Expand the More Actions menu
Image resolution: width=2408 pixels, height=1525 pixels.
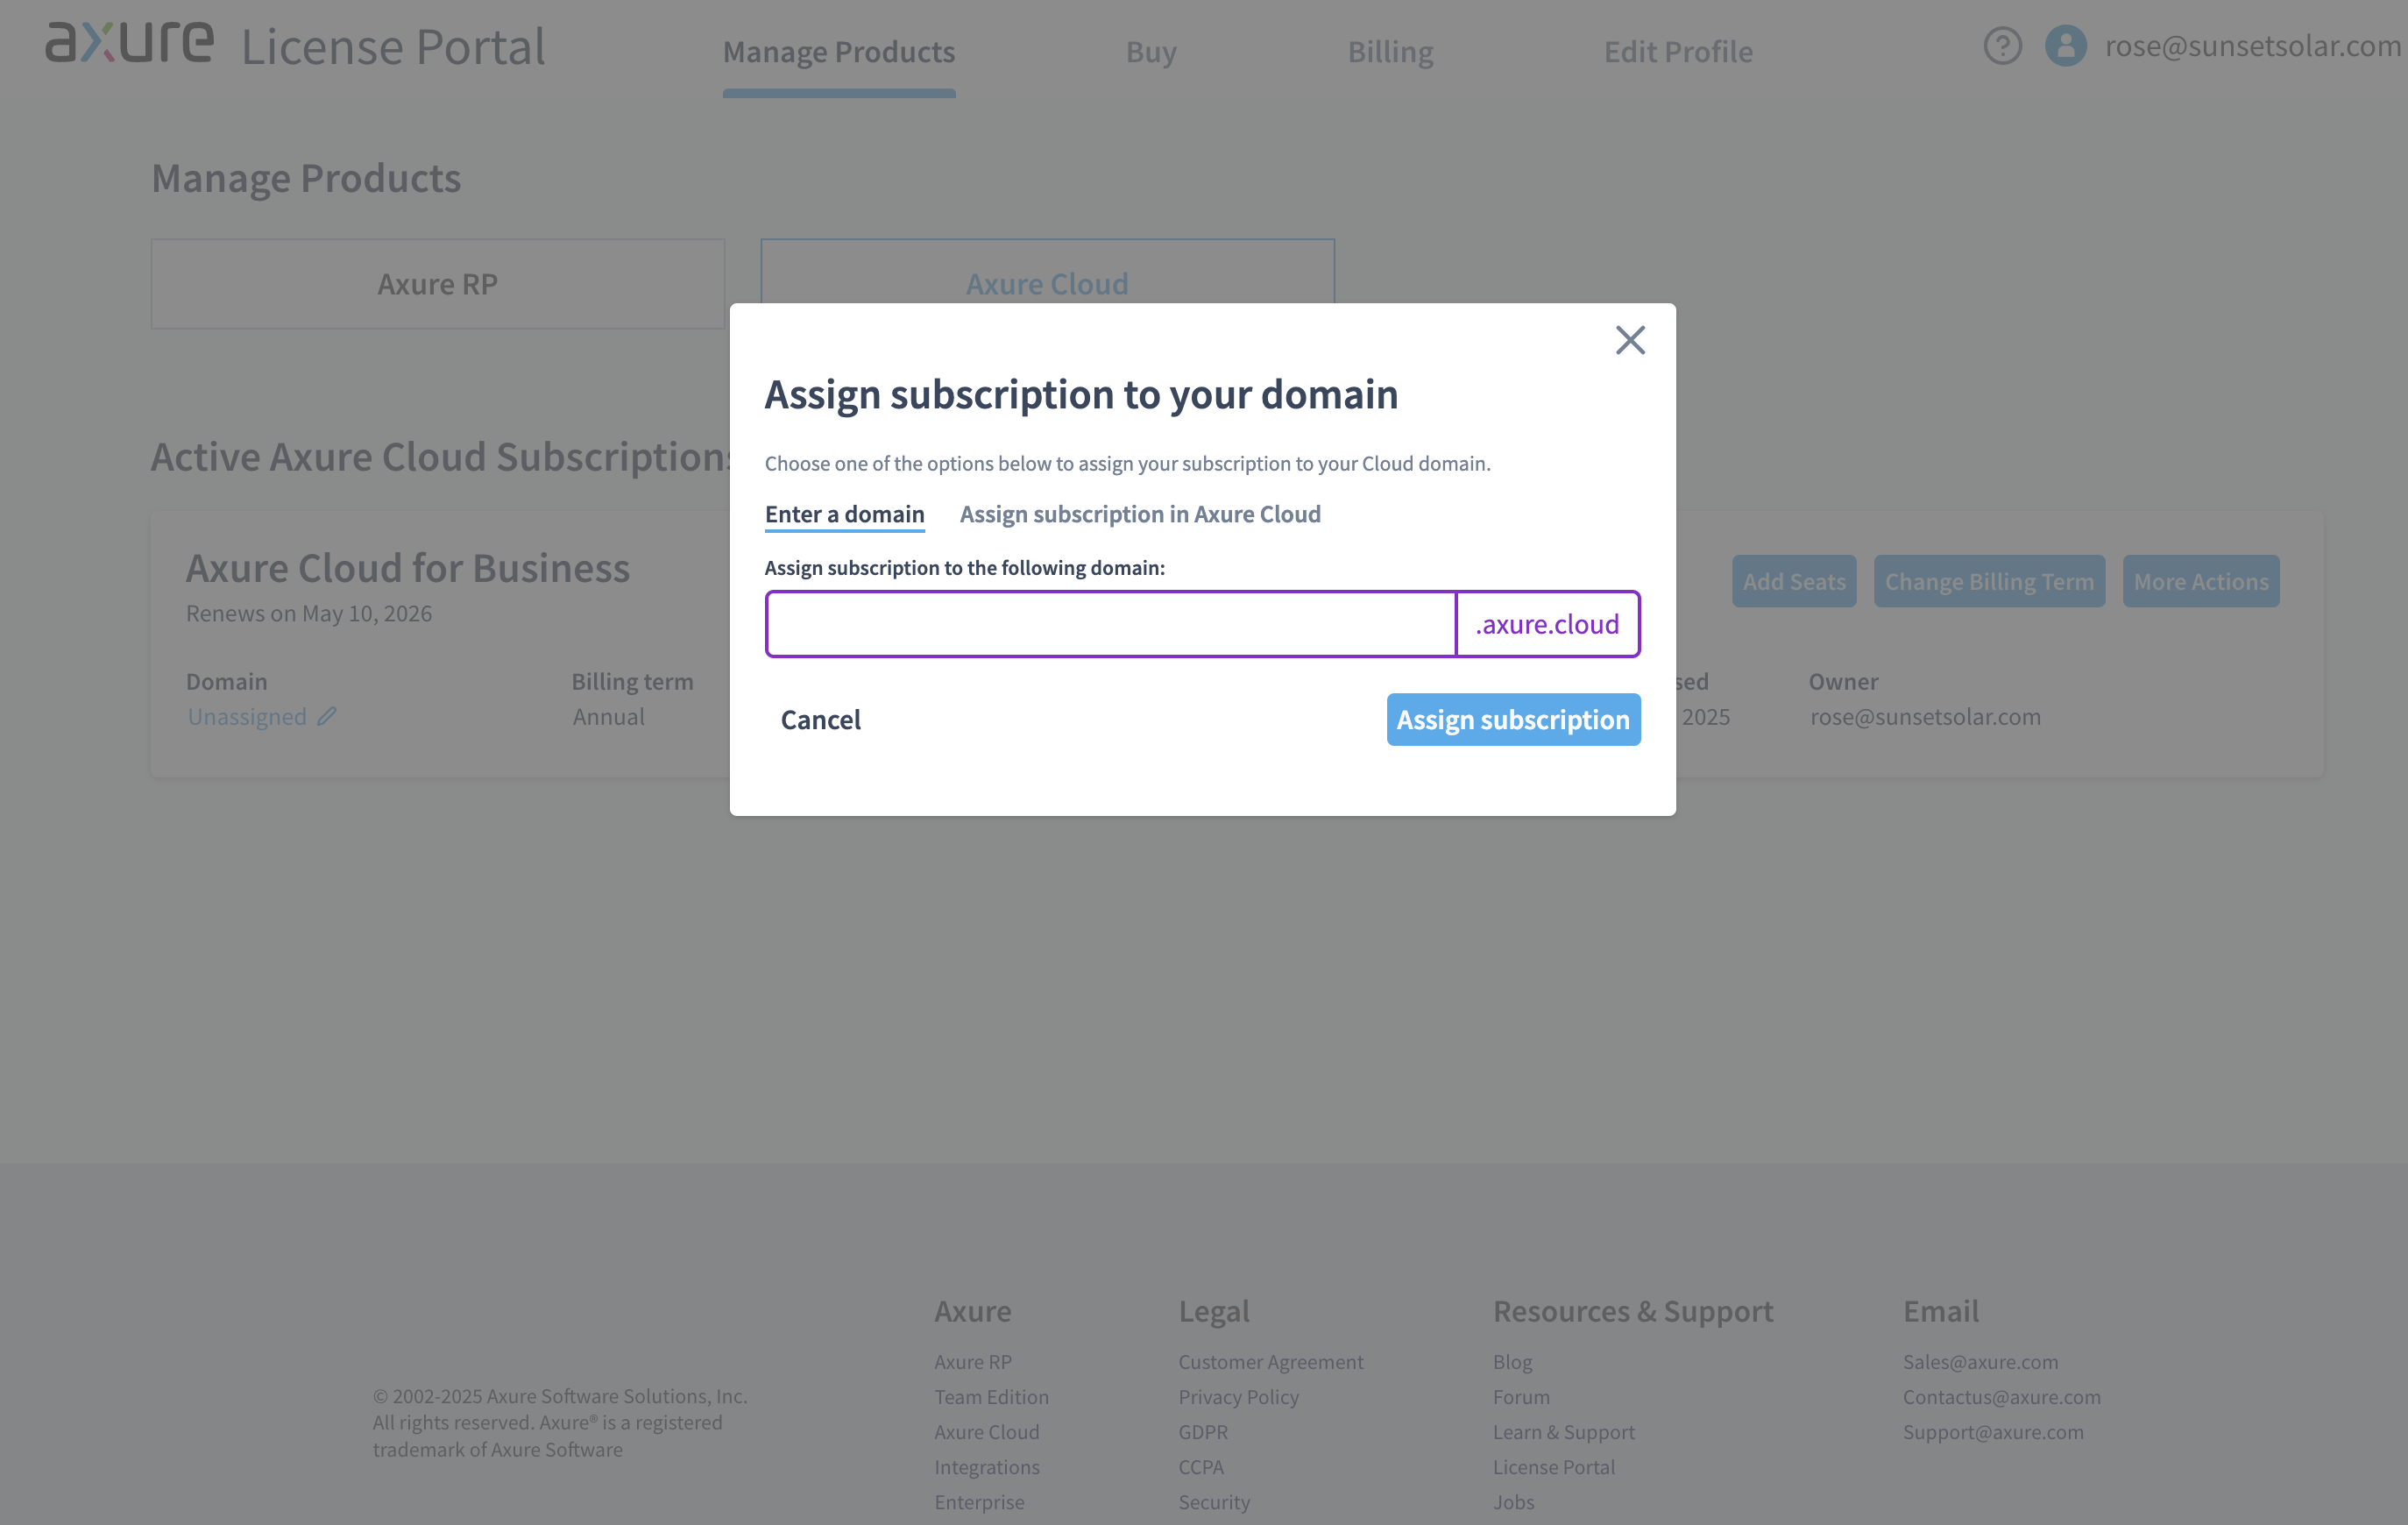coord(2201,581)
